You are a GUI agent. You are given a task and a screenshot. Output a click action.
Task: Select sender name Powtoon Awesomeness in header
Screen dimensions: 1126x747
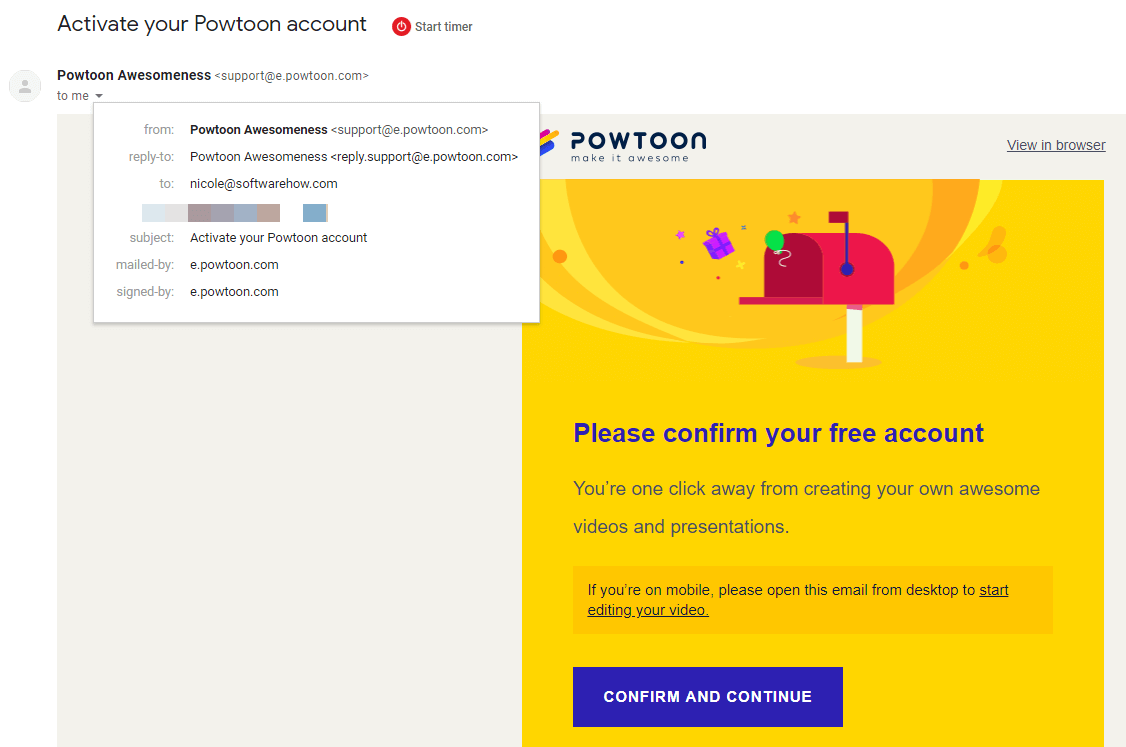tap(134, 75)
